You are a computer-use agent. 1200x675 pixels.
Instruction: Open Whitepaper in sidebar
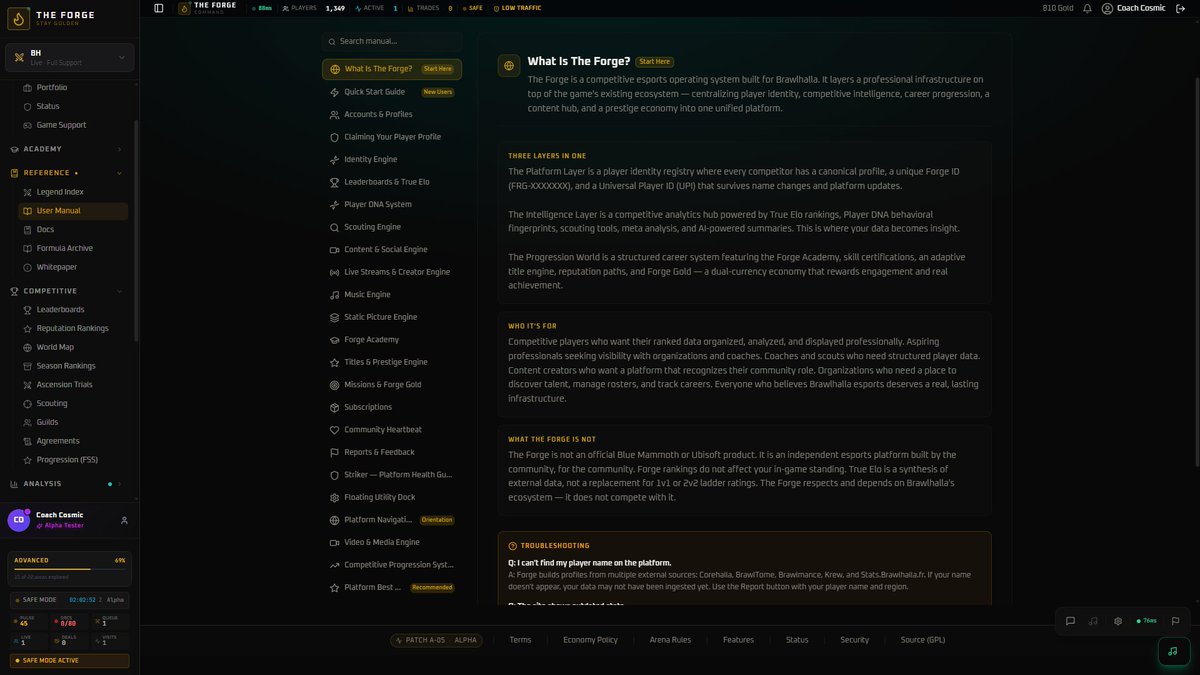point(73,267)
